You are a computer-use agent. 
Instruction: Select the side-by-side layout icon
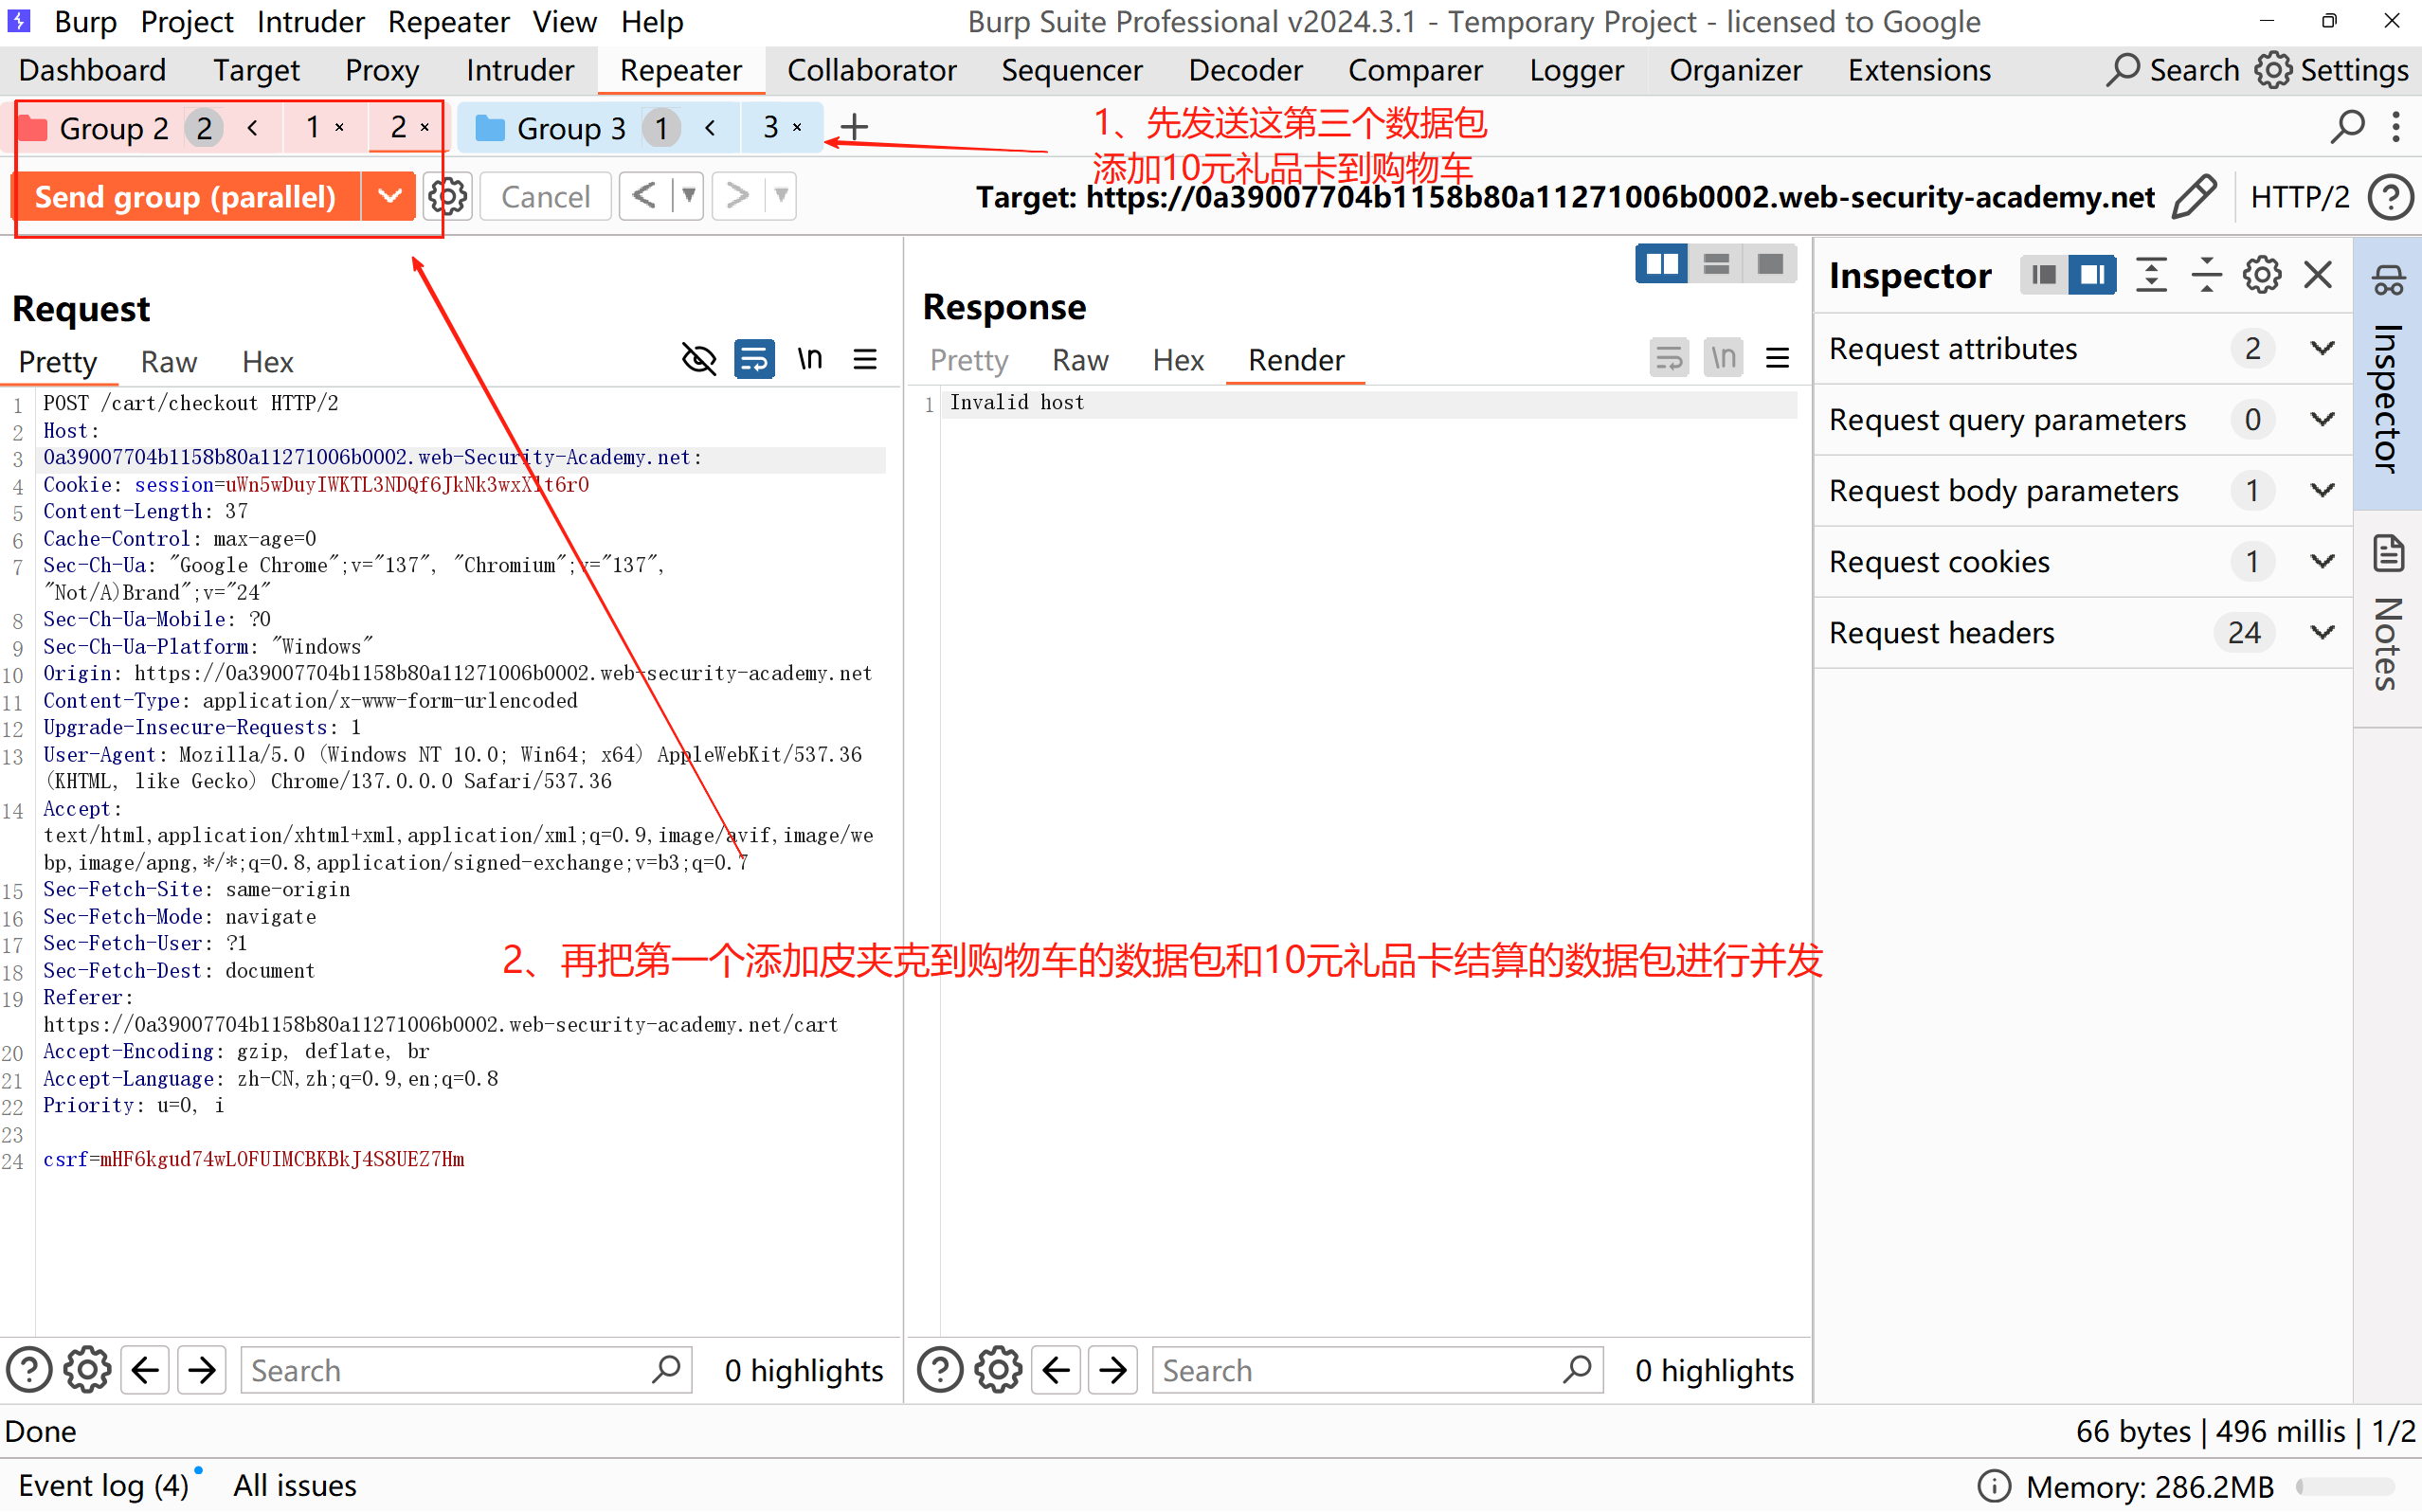(x=1661, y=264)
